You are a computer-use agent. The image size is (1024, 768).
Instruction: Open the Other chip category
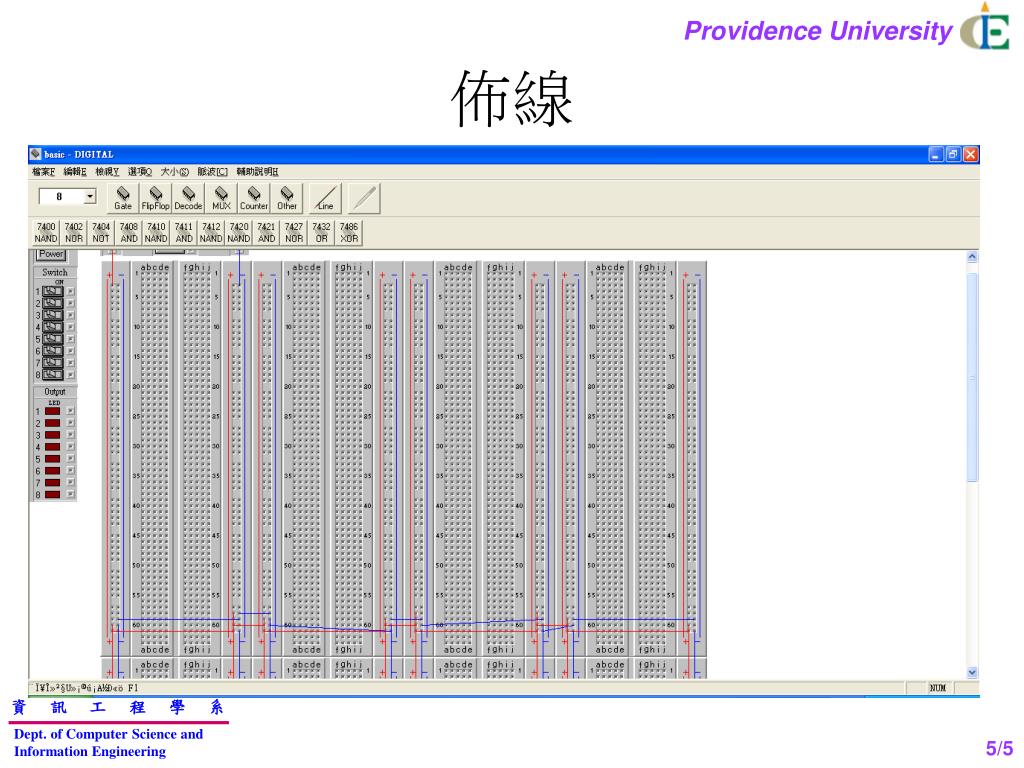(287, 198)
